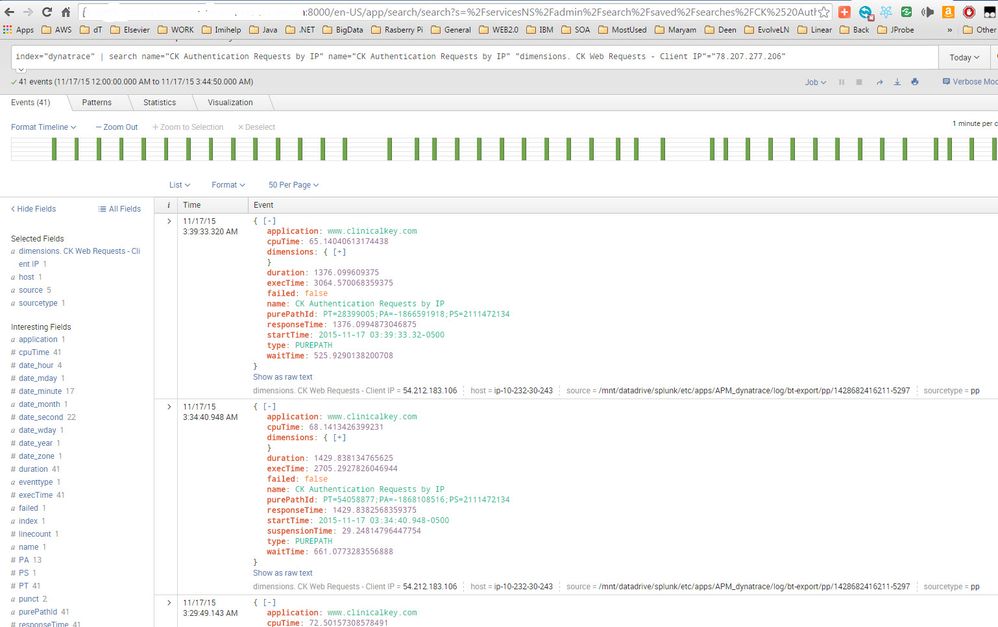Pause the running search job
The image size is (998, 627).
coord(842,82)
